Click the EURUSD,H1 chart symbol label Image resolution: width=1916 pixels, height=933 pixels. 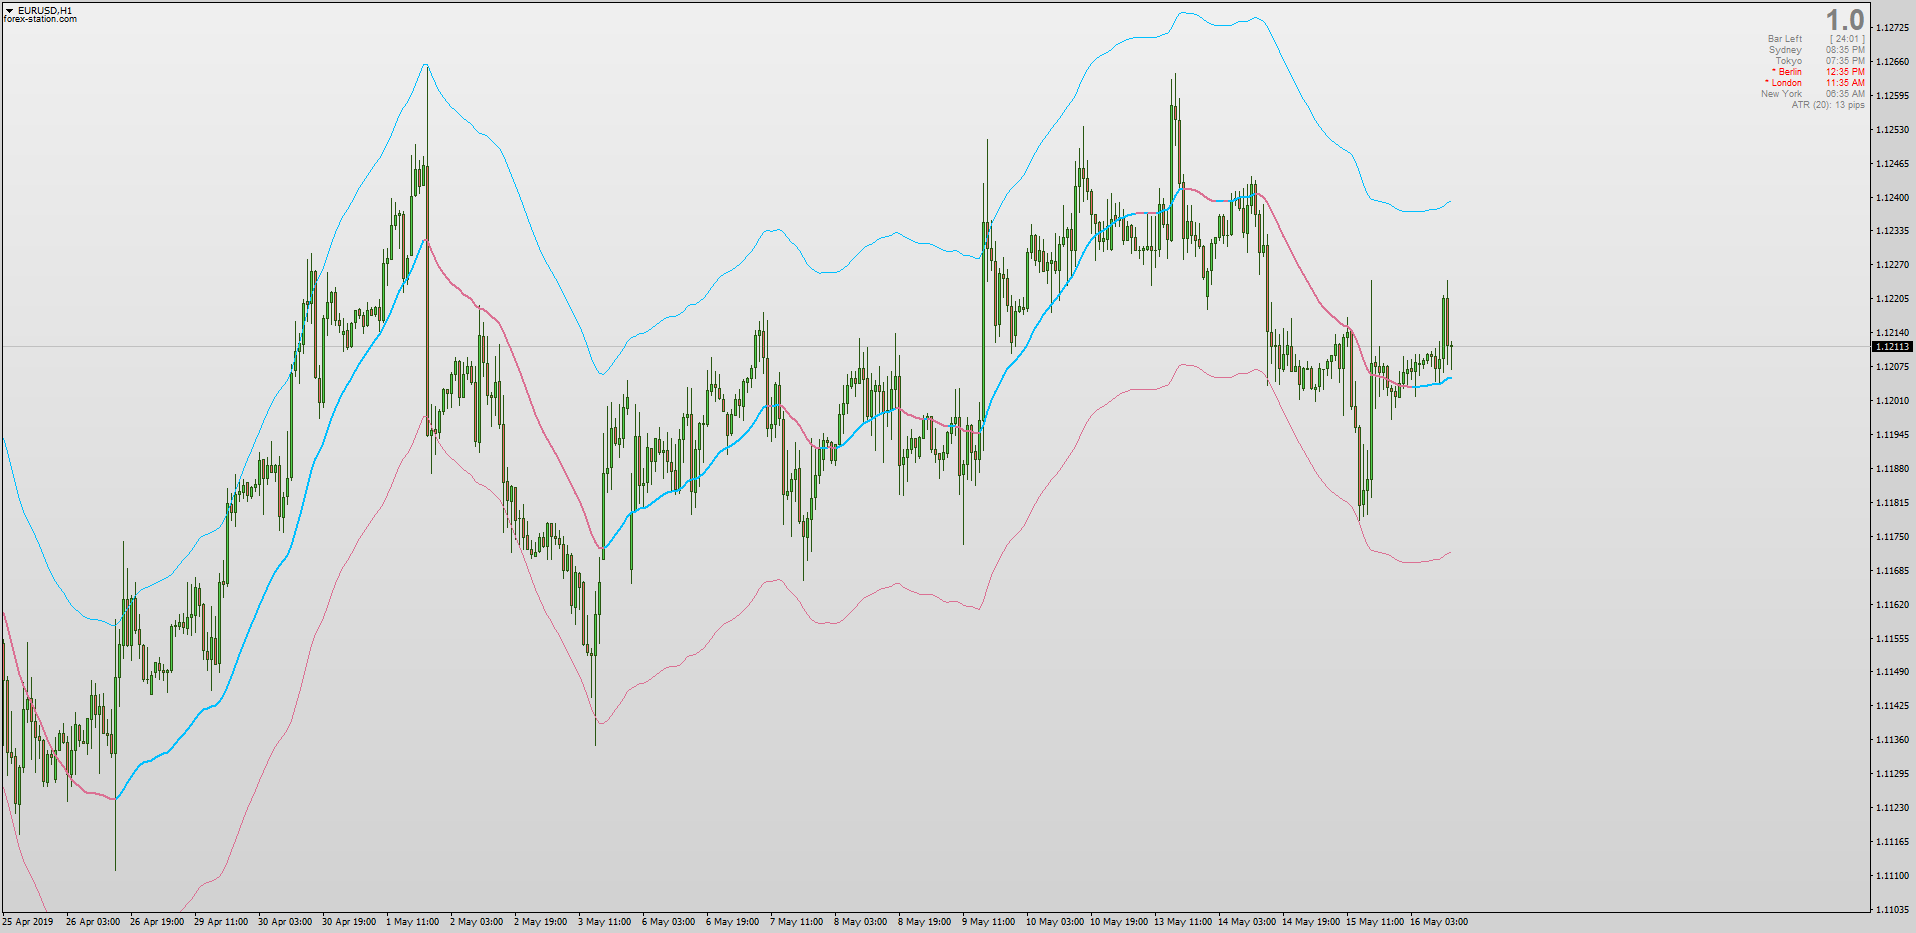(45, 11)
